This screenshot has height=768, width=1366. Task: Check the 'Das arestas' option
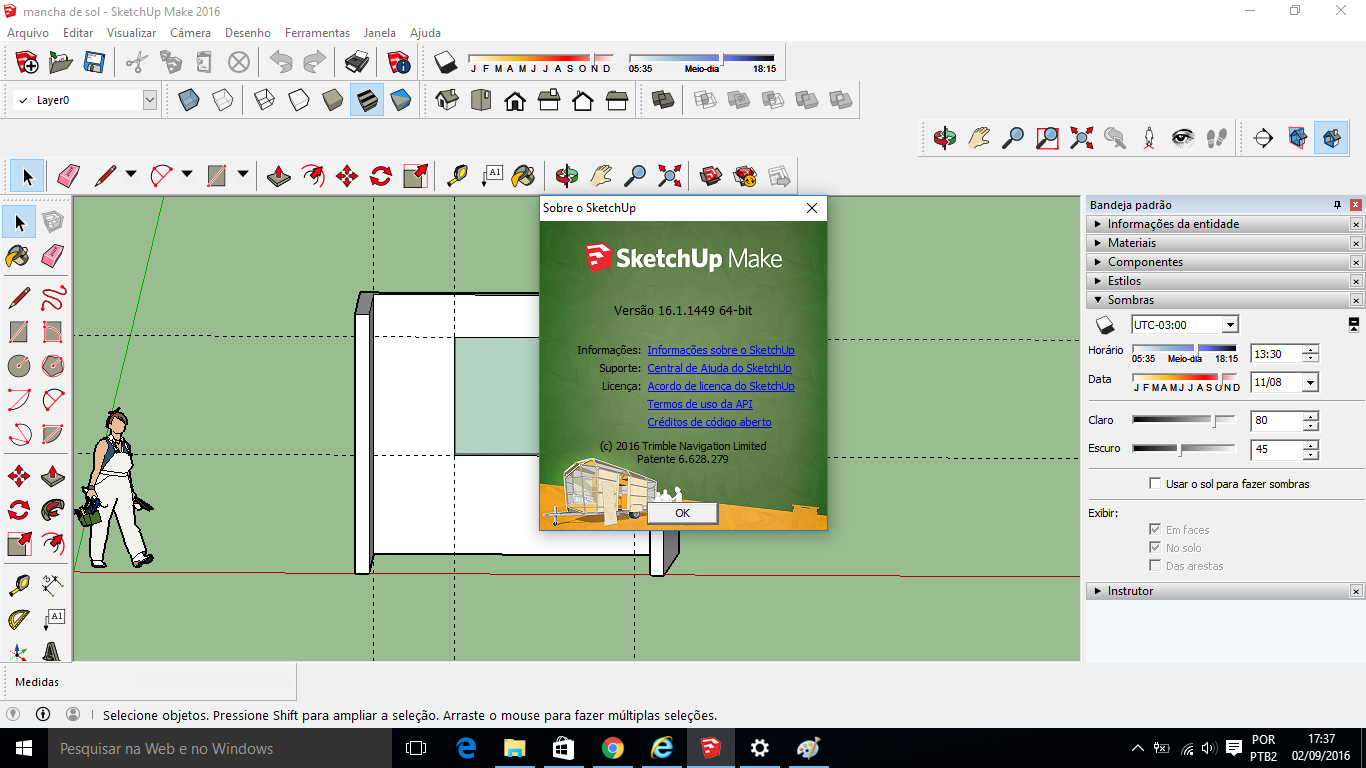[1155, 566]
